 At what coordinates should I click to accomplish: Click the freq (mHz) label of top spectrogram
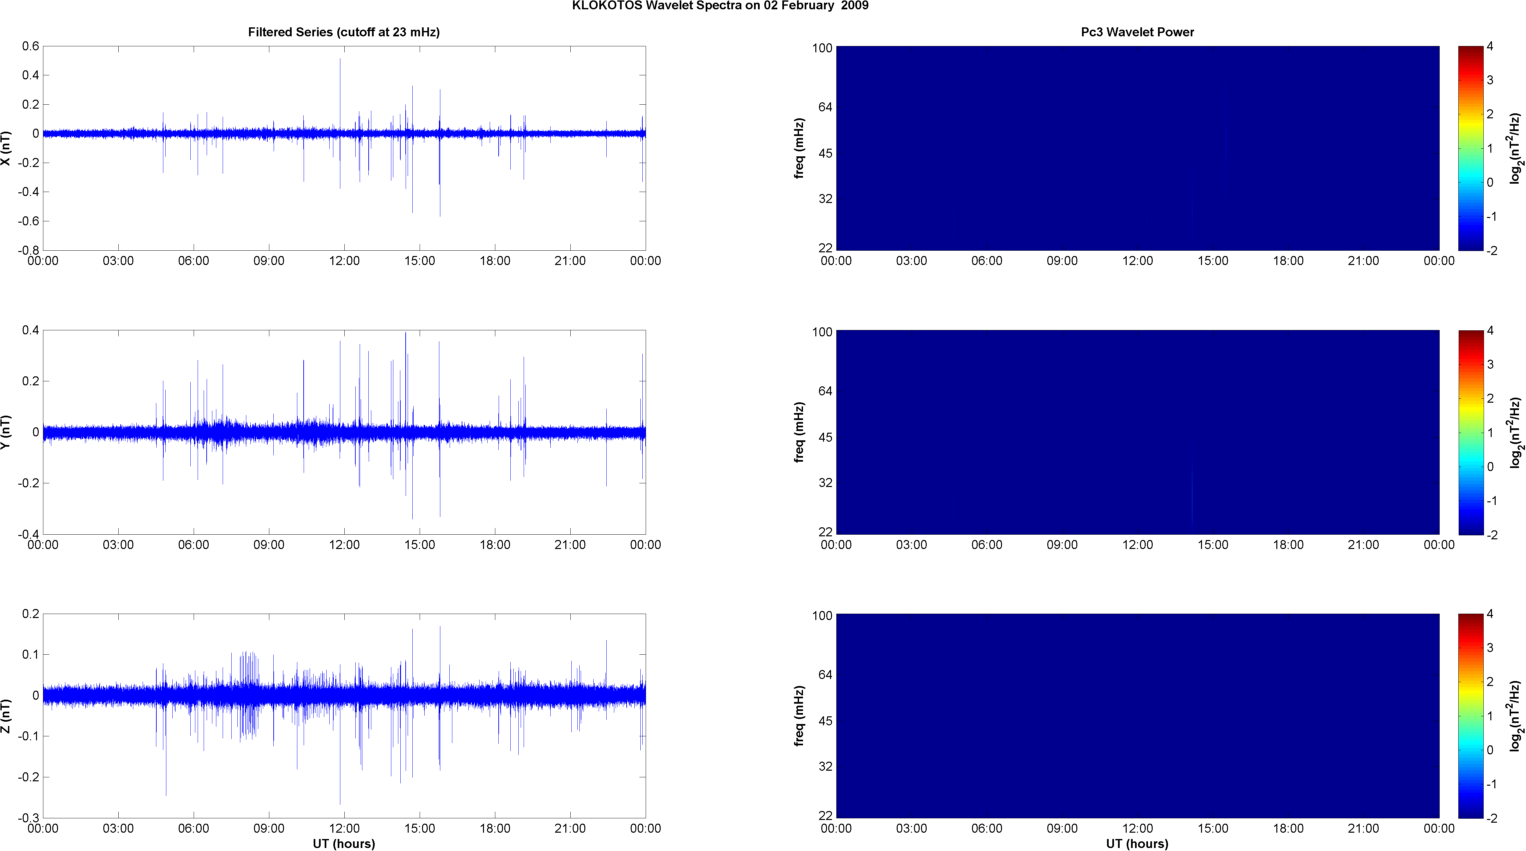coord(800,148)
